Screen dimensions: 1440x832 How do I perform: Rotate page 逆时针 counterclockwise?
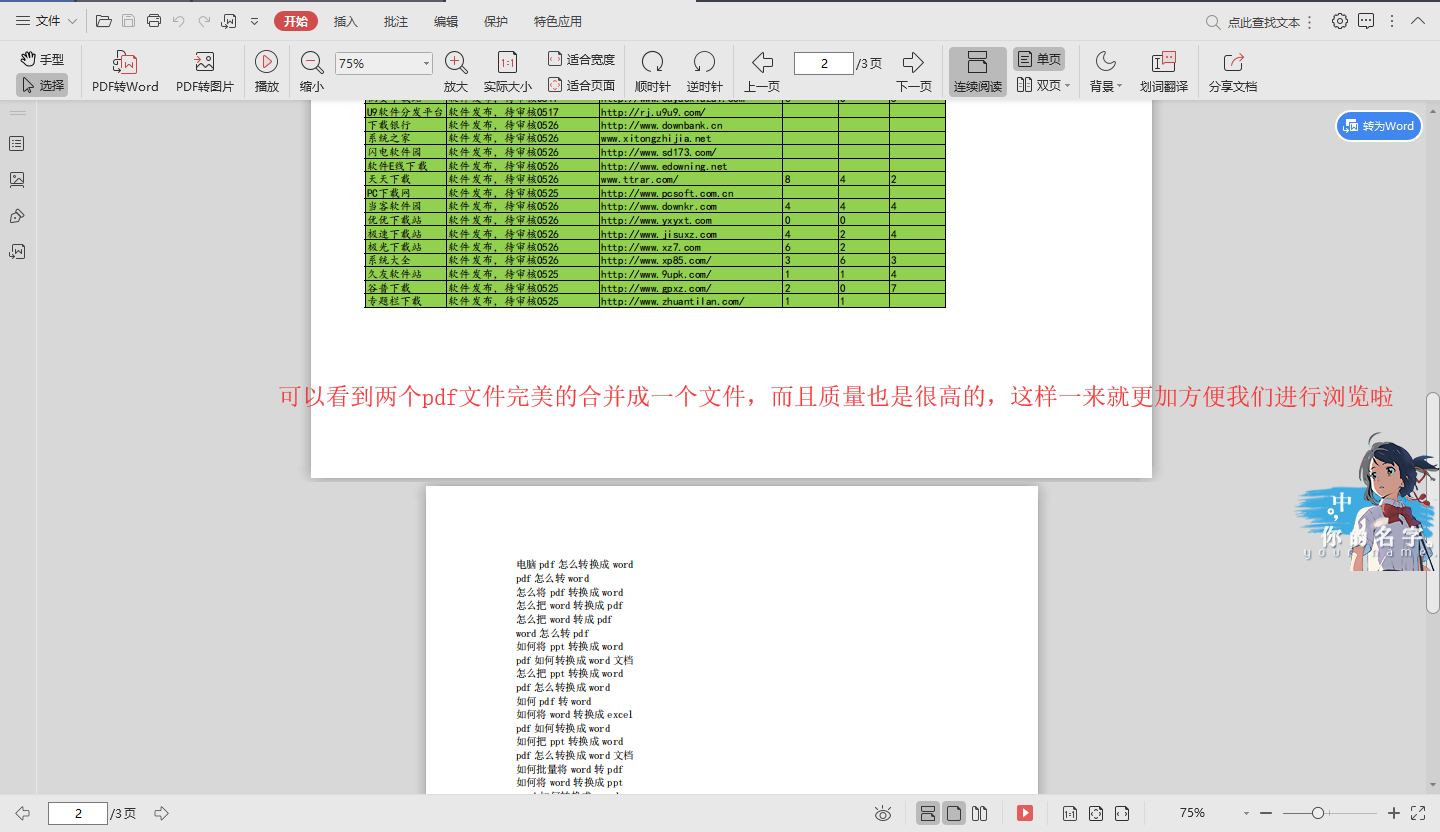705,72
